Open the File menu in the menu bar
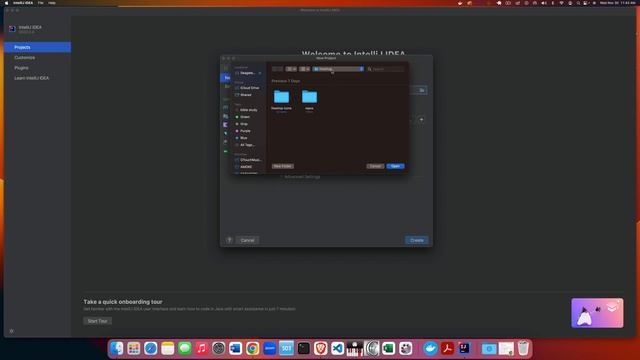 pyautogui.click(x=40, y=3)
